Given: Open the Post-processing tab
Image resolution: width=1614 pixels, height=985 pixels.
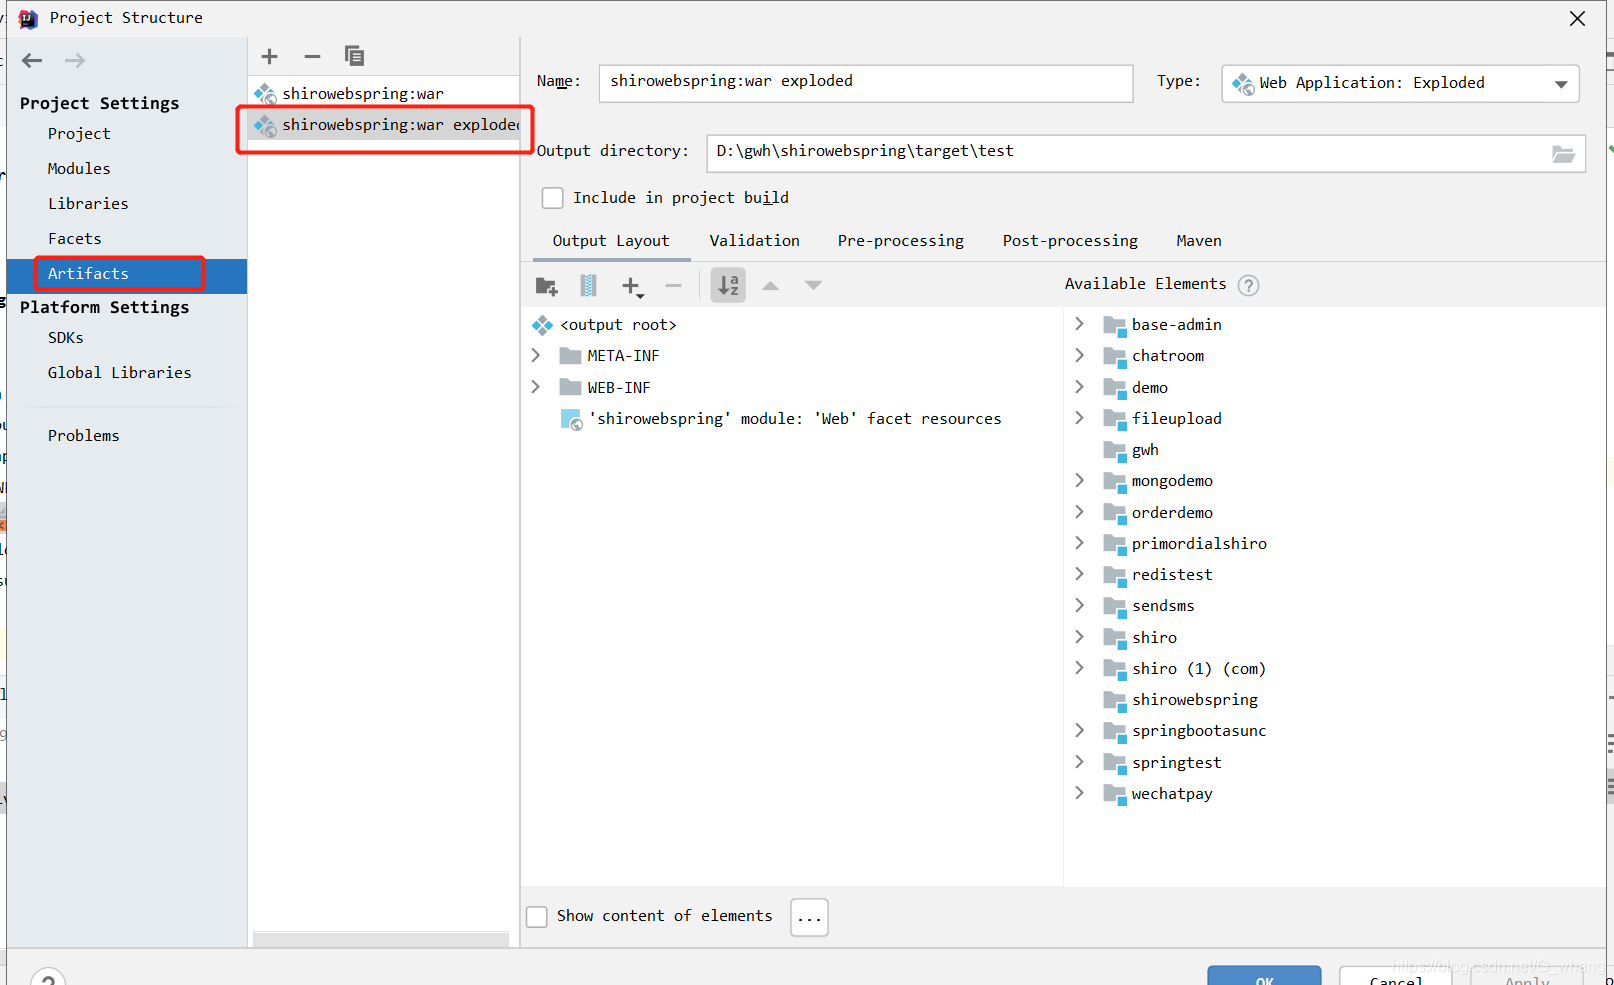Looking at the screenshot, I should (x=1070, y=241).
